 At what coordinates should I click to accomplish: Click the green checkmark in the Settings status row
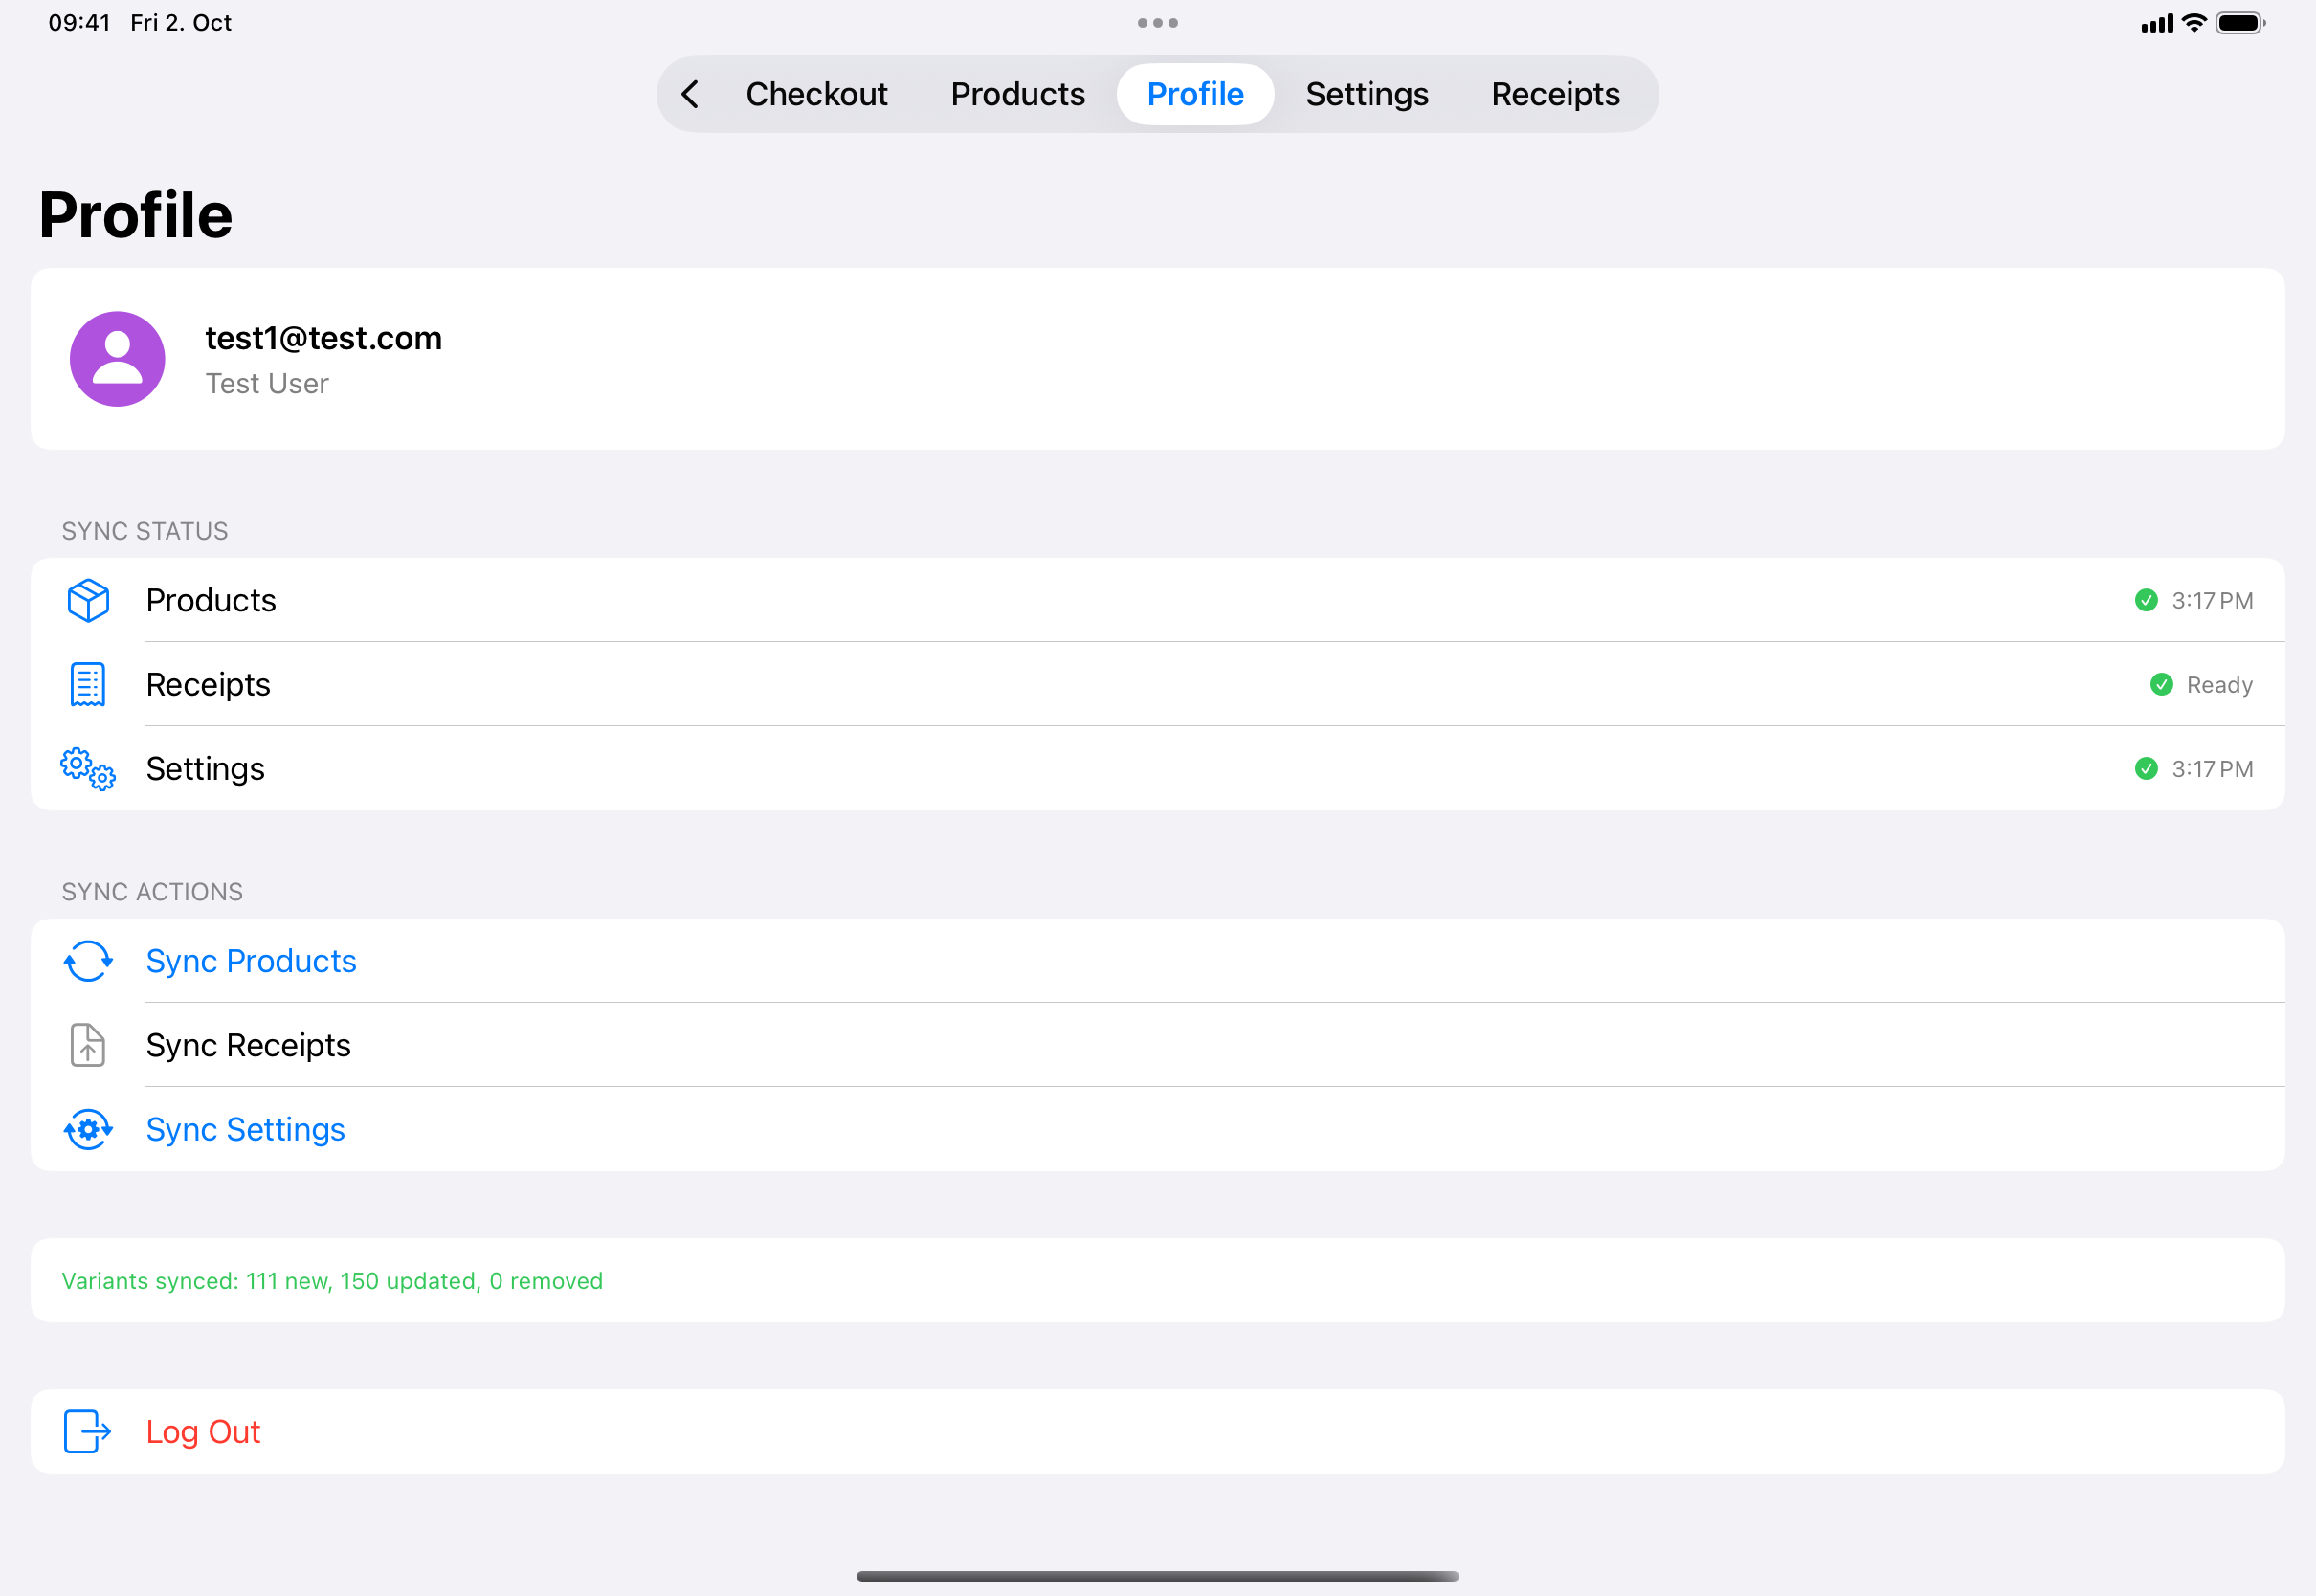(2146, 768)
